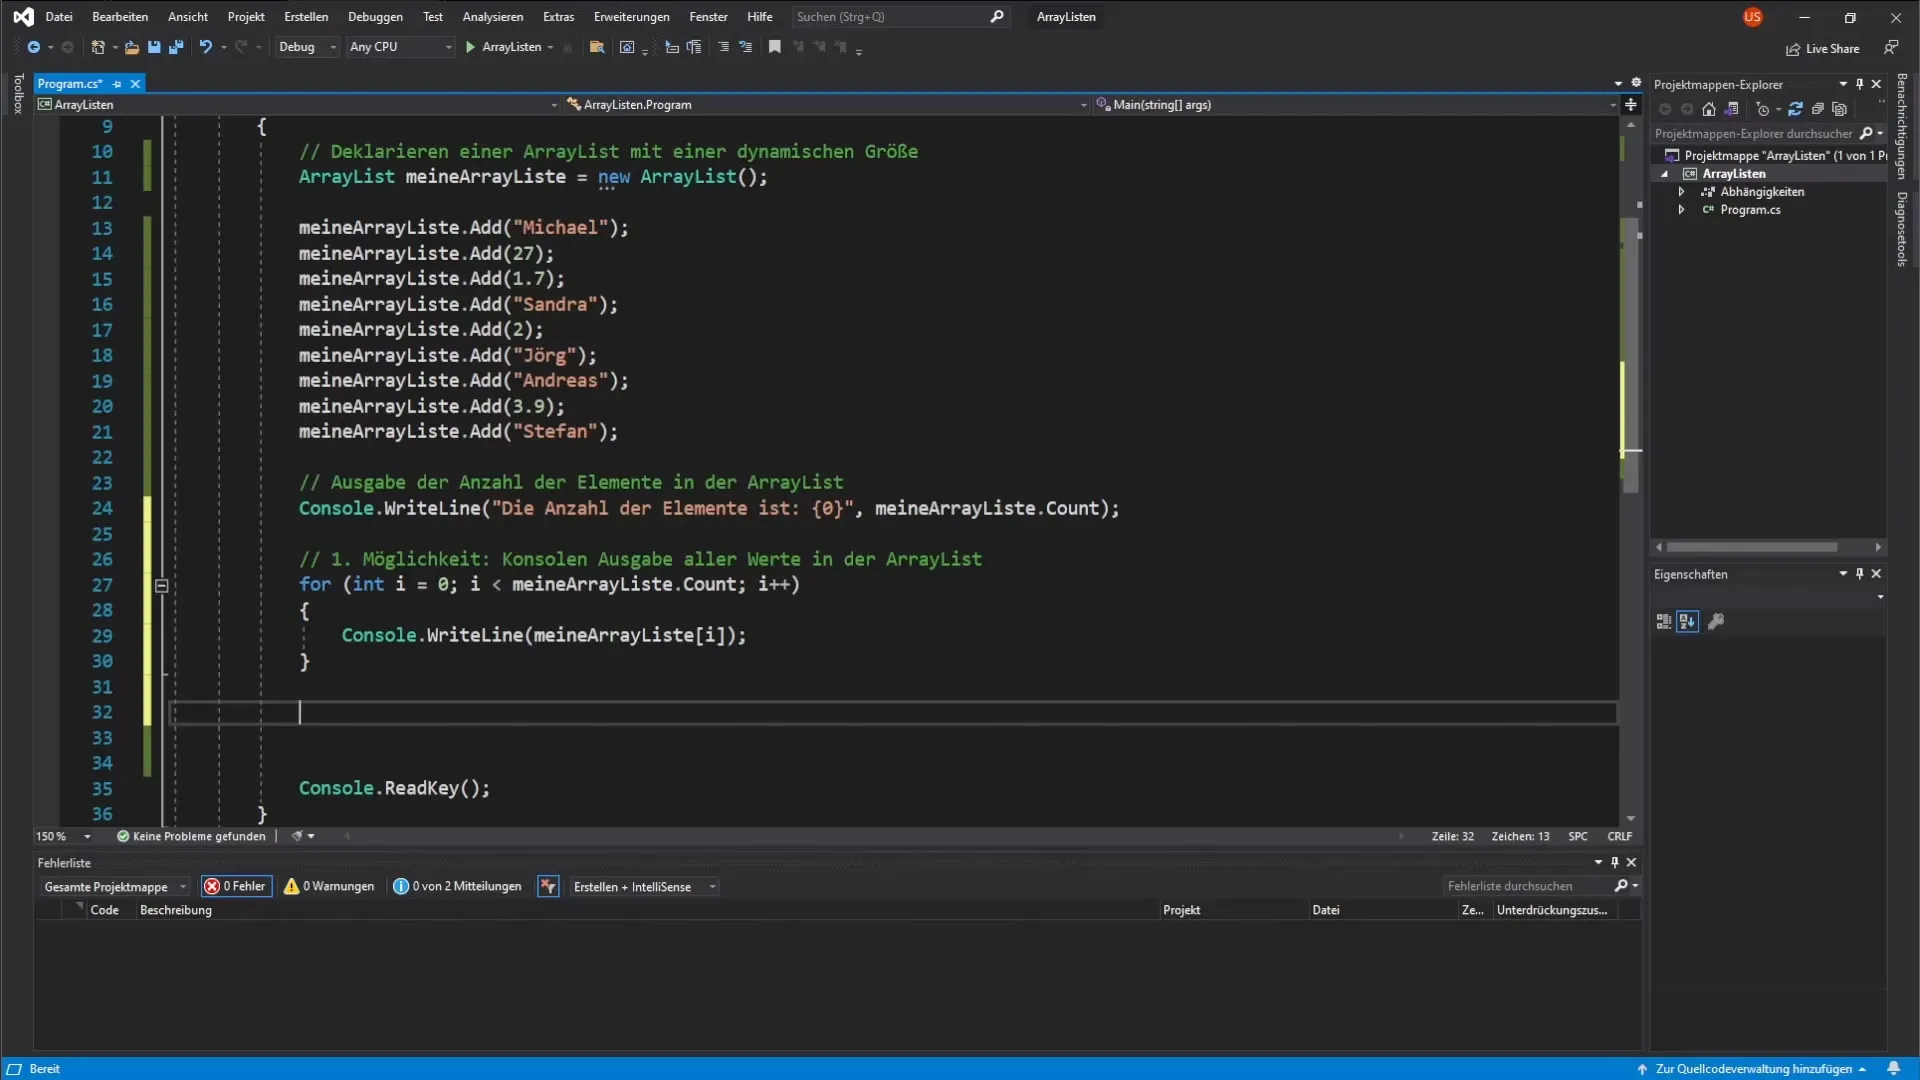
Task: Click Keine Probleme gefunden indicator
Action: (x=191, y=836)
